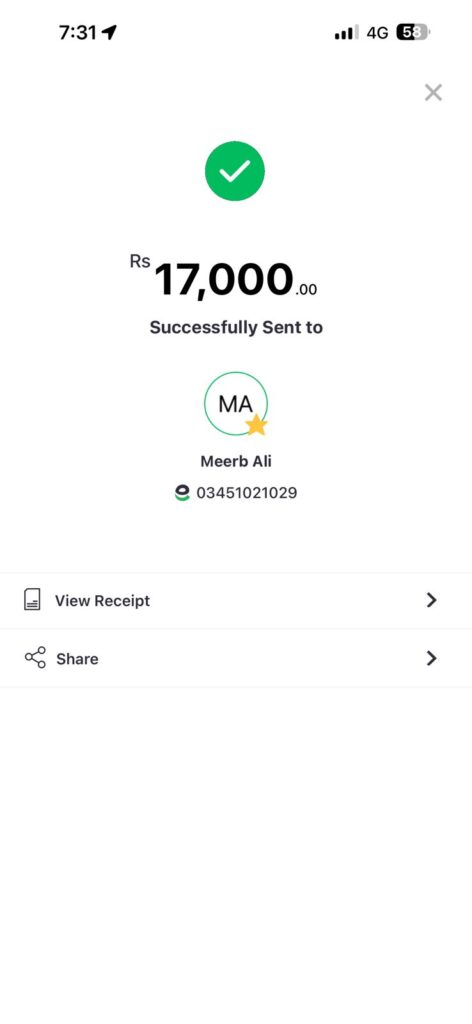
Task: Tap the 4G network indicator
Action: (377, 32)
